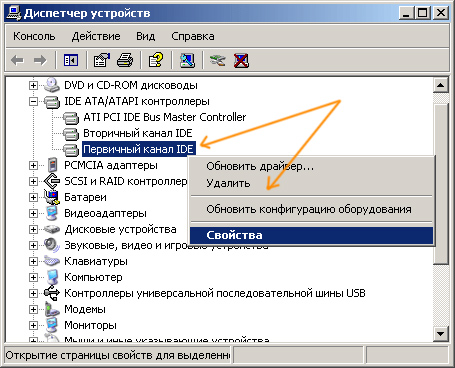
Task: Select ATI PCI IDE Bus Master Controller
Action: tap(165, 117)
